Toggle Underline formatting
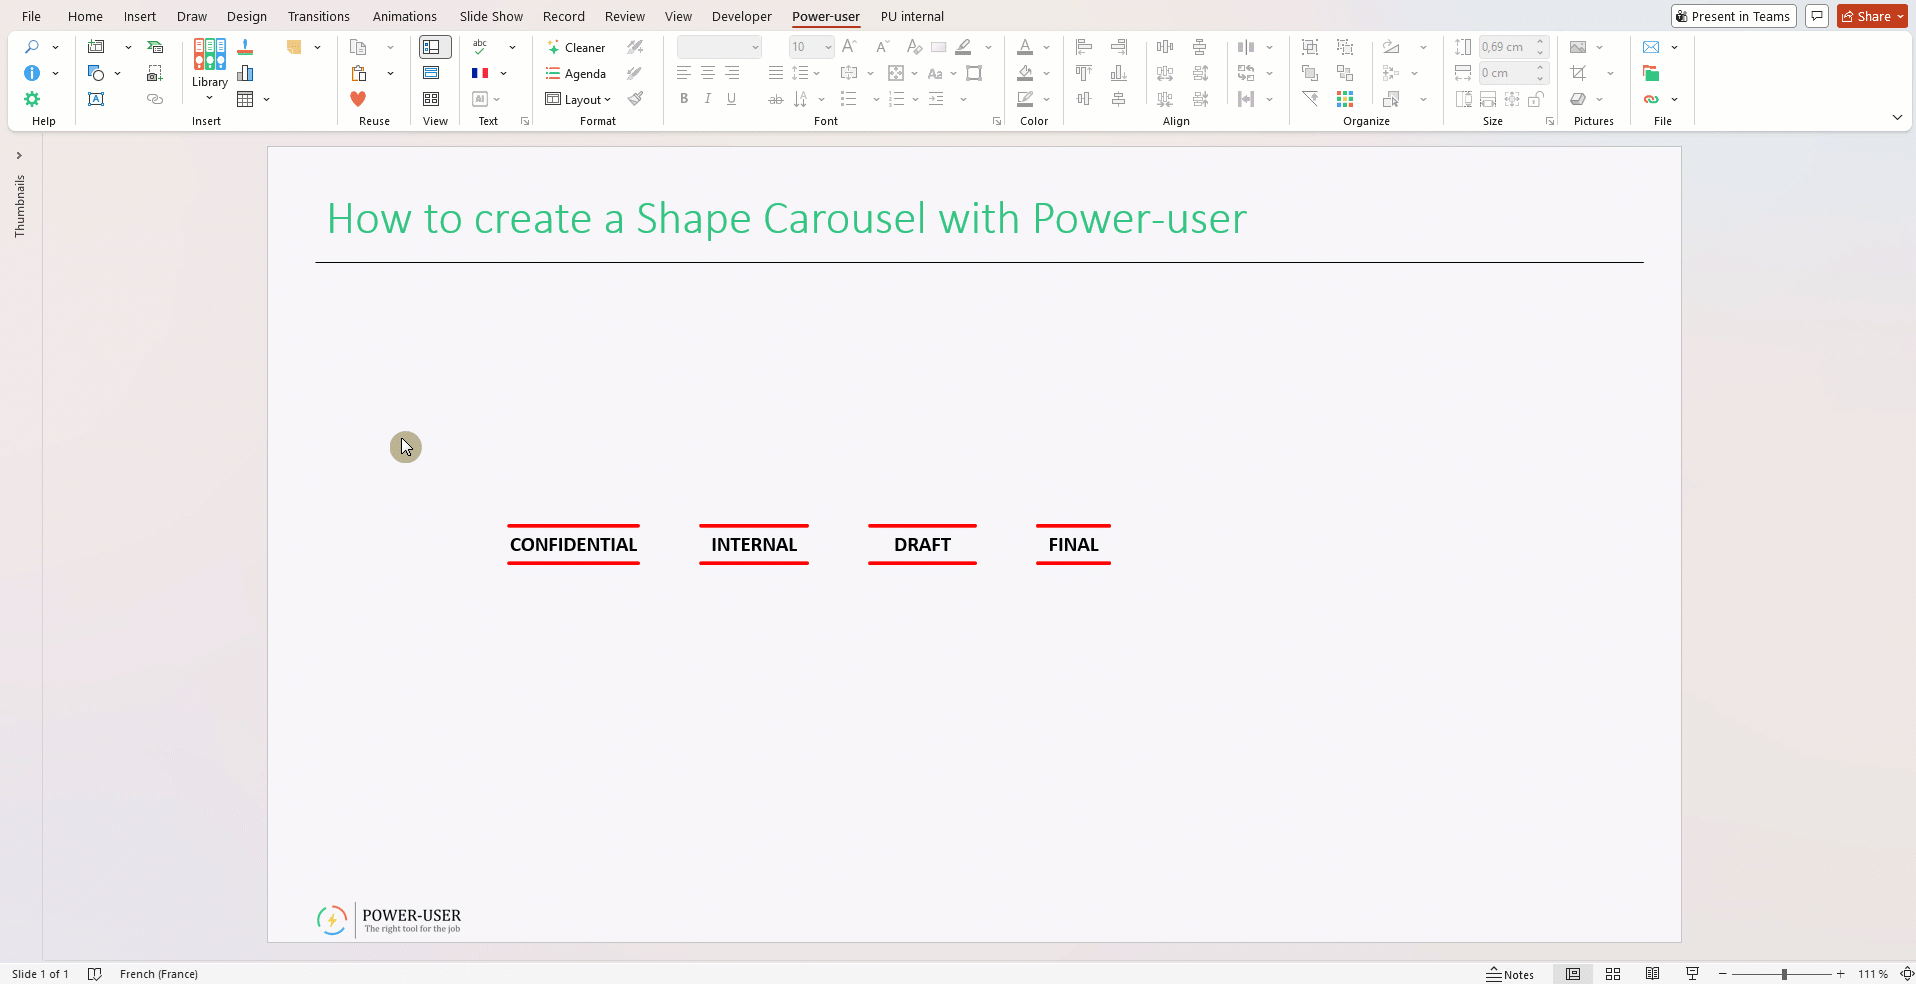Image resolution: width=1916 pixels, height=984 pixels. pyautogui.click(x=732, y=99)
